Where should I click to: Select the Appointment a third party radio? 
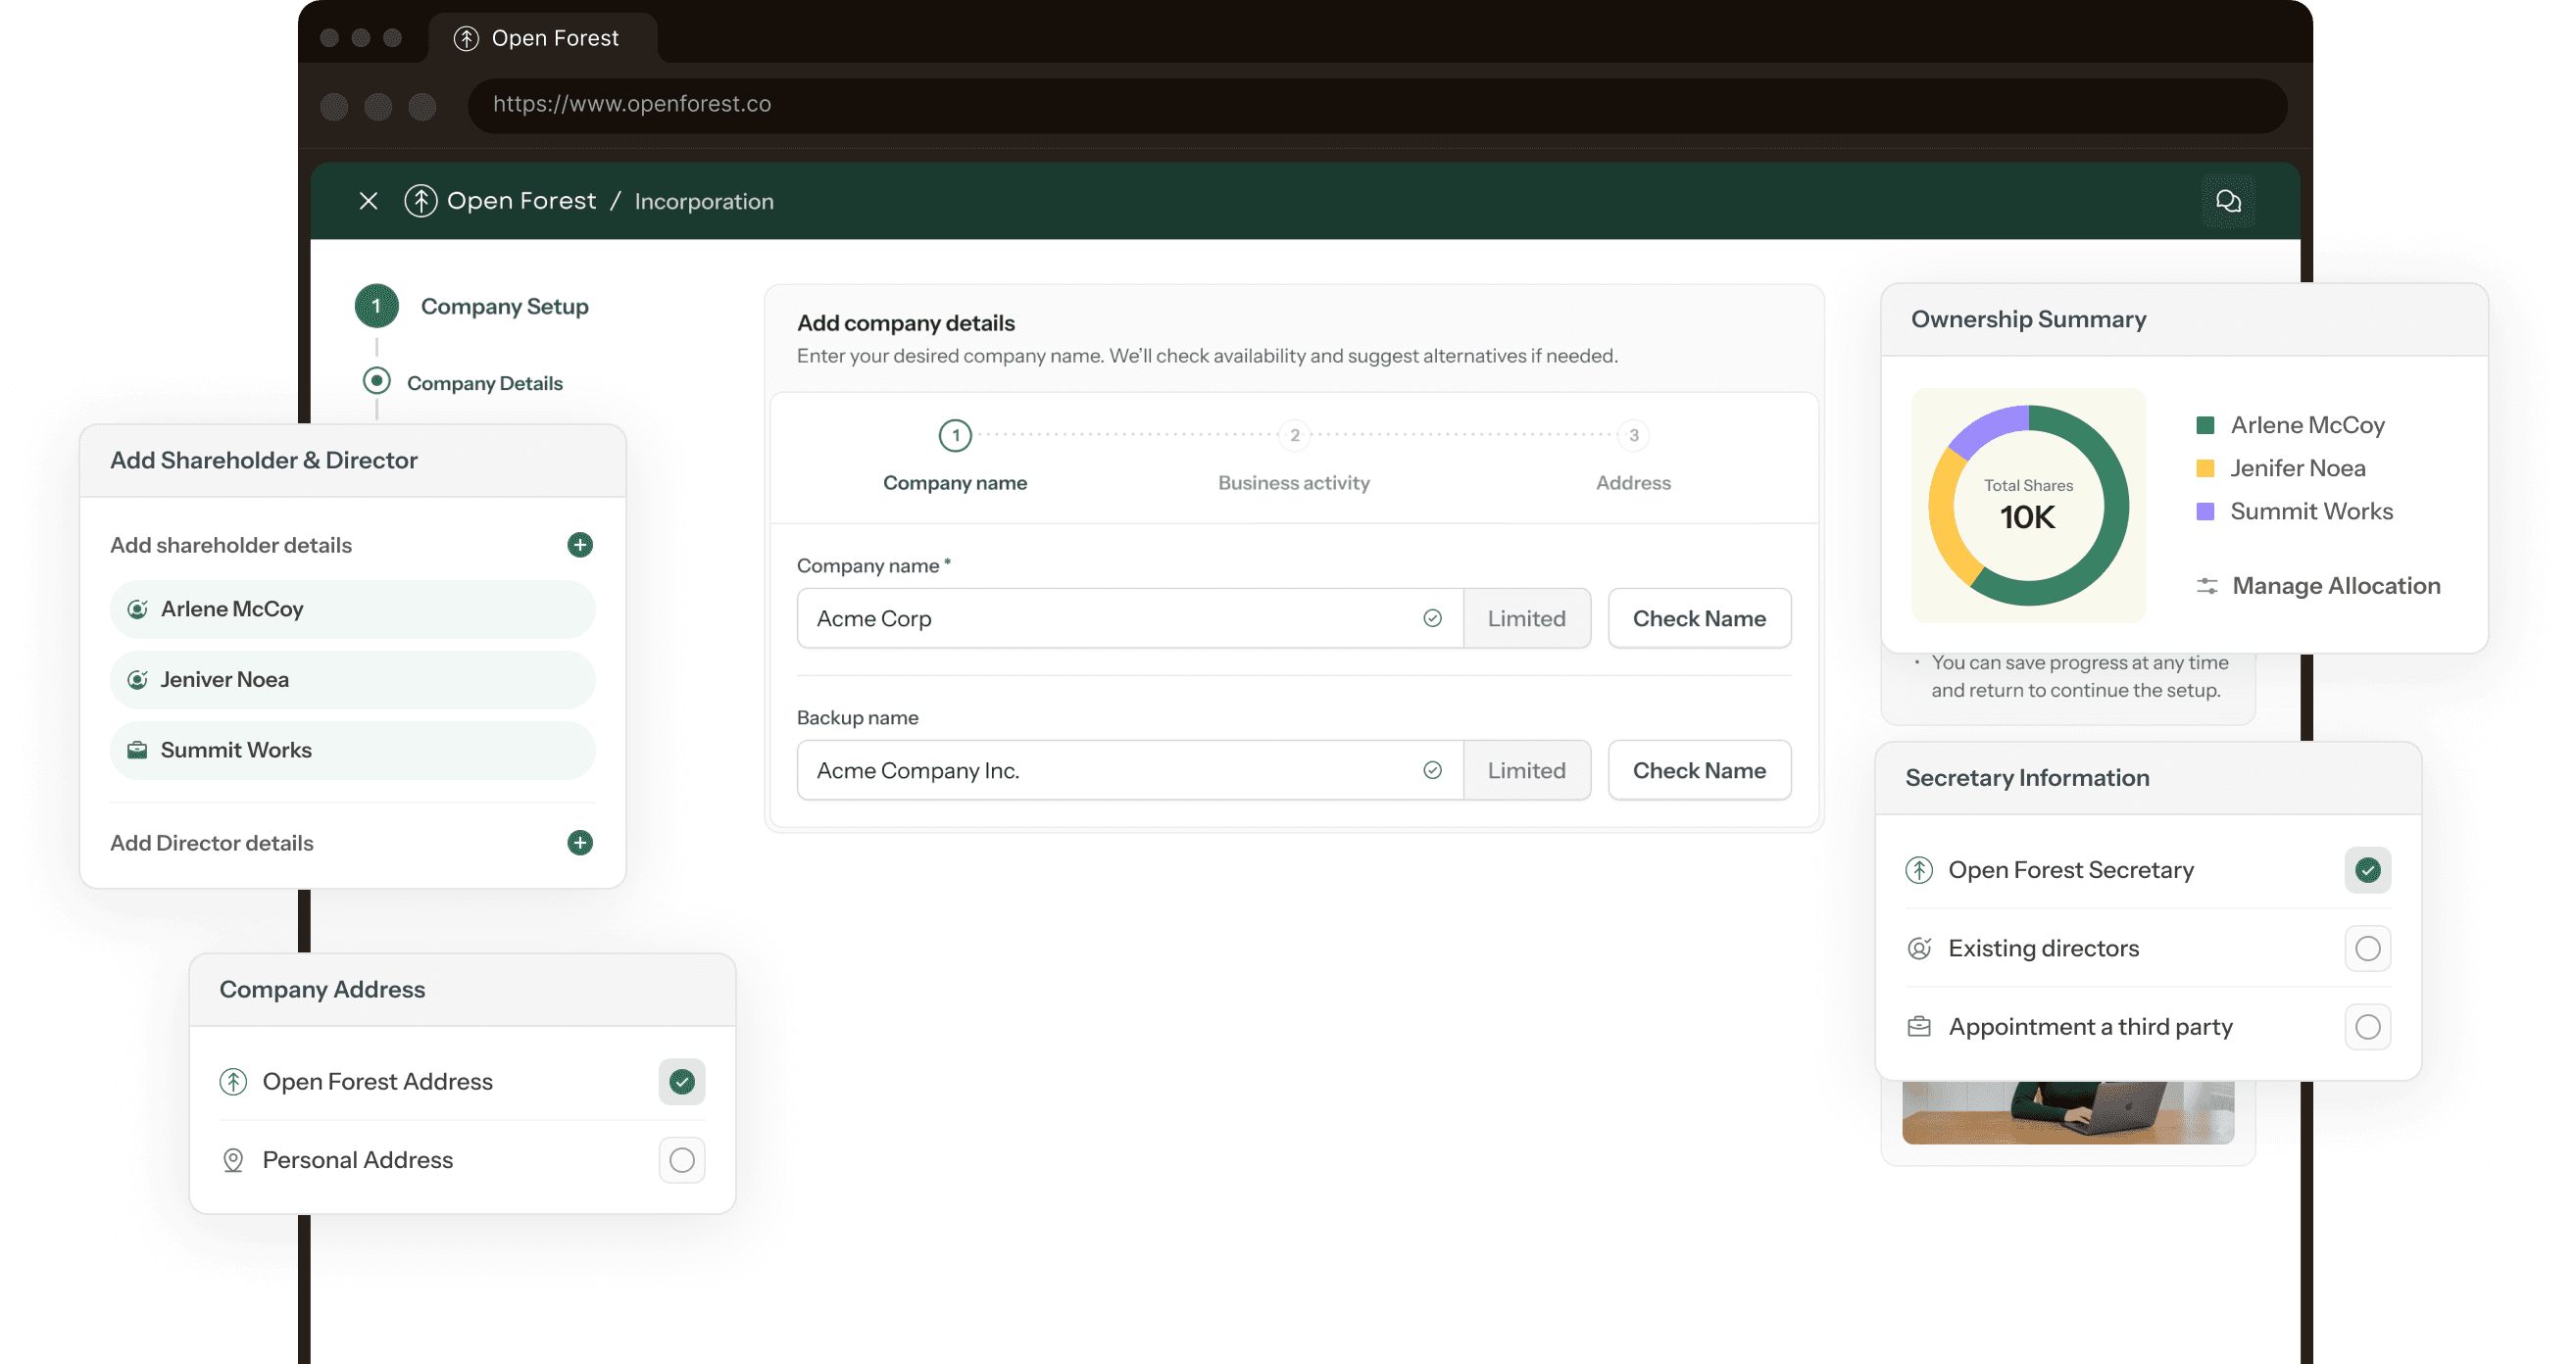[2366, 1027]
